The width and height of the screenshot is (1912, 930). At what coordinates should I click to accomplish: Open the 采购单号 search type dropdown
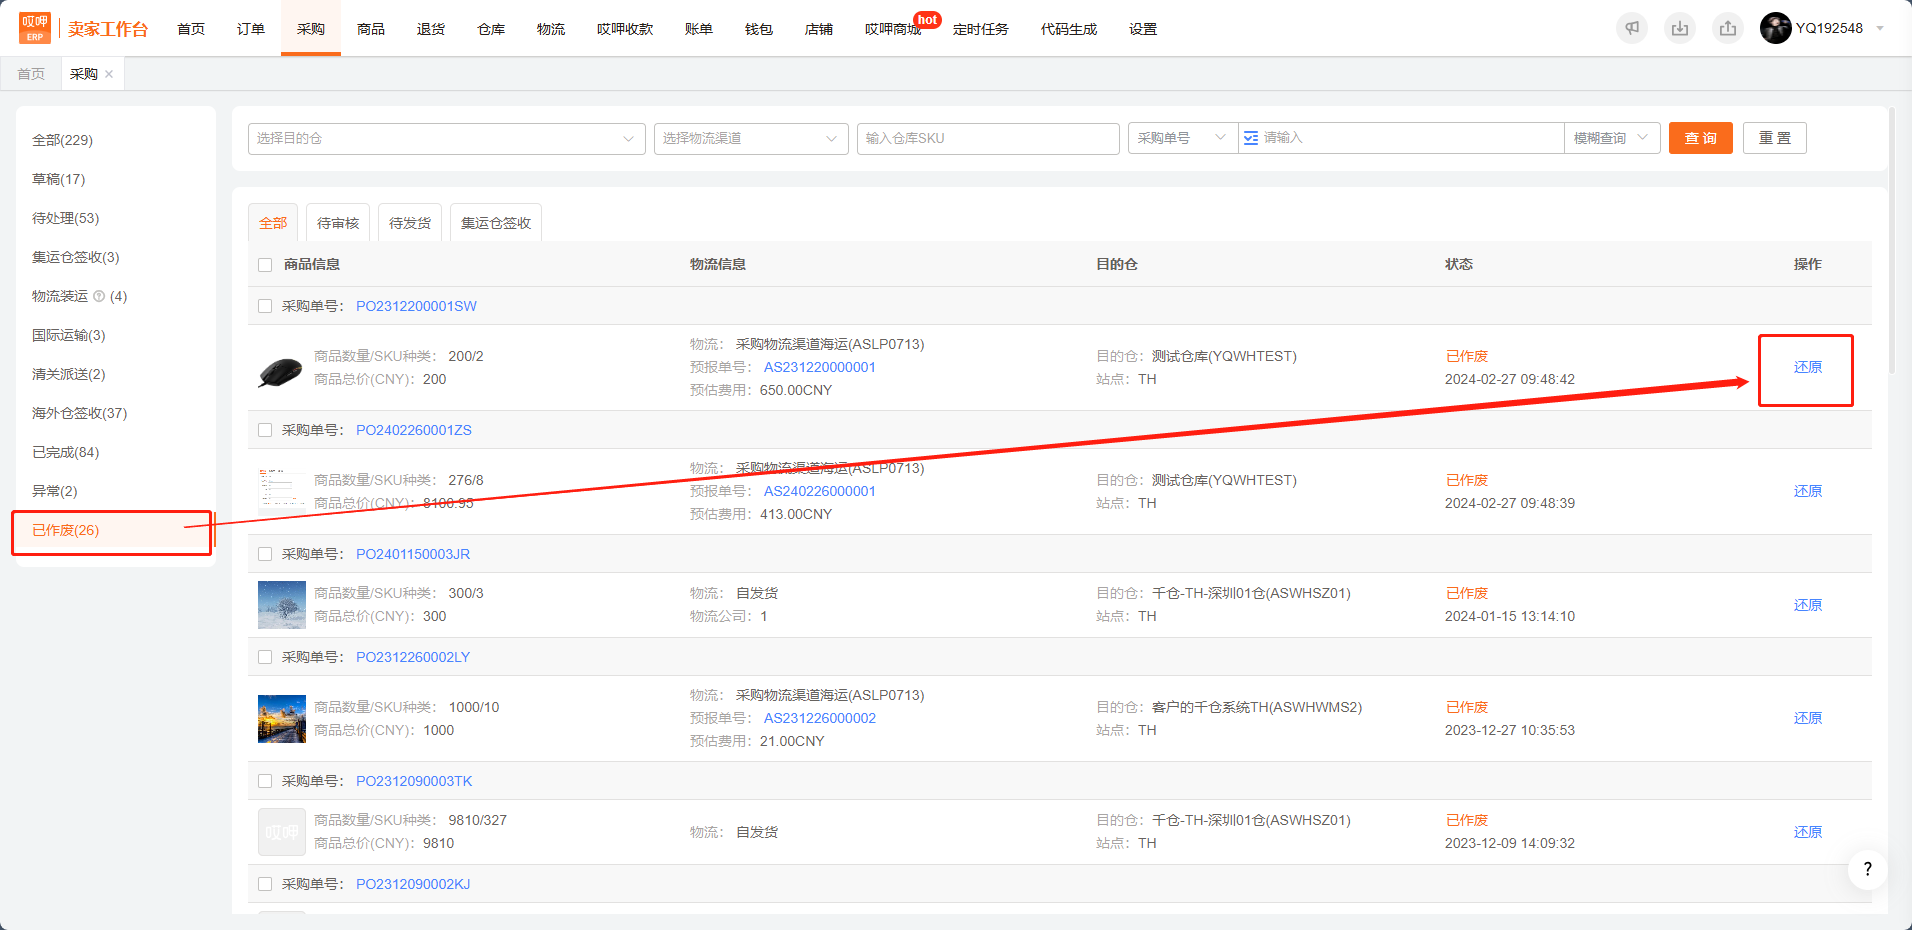(x=1182, y=138)
